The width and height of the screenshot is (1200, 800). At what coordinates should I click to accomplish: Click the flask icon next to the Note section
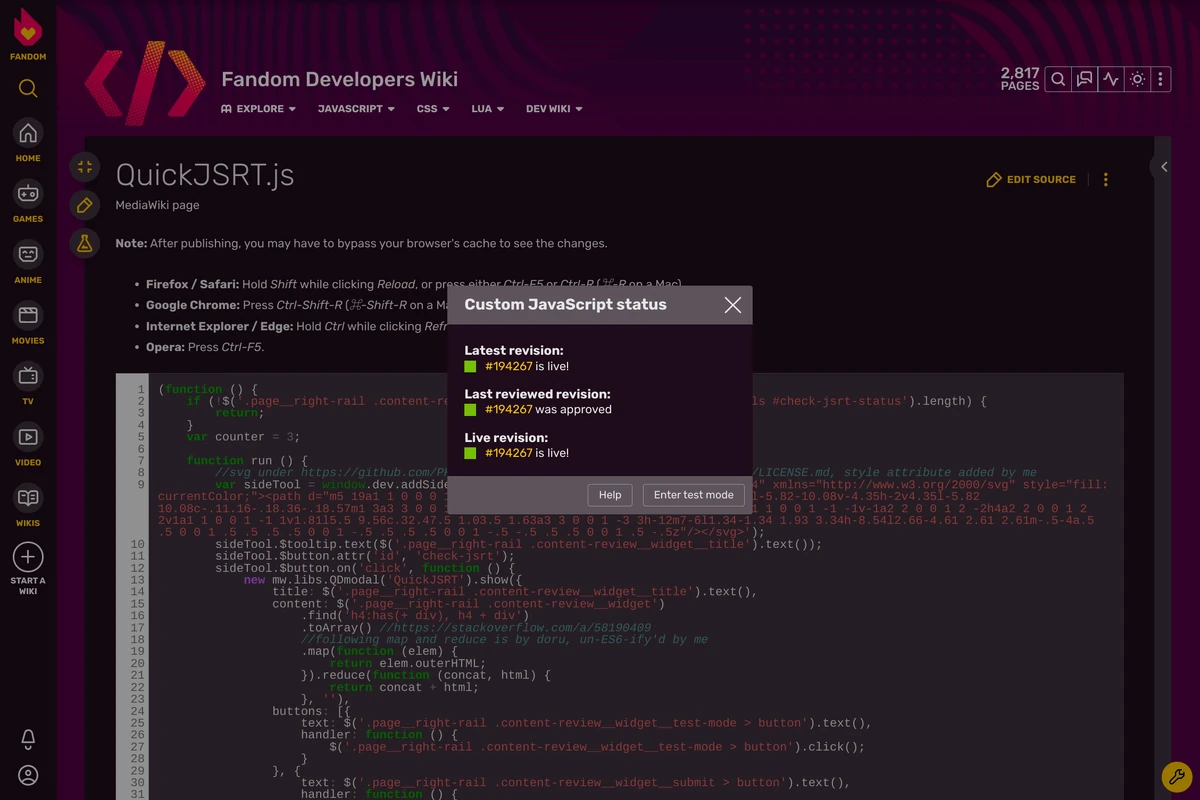point(84,242)
